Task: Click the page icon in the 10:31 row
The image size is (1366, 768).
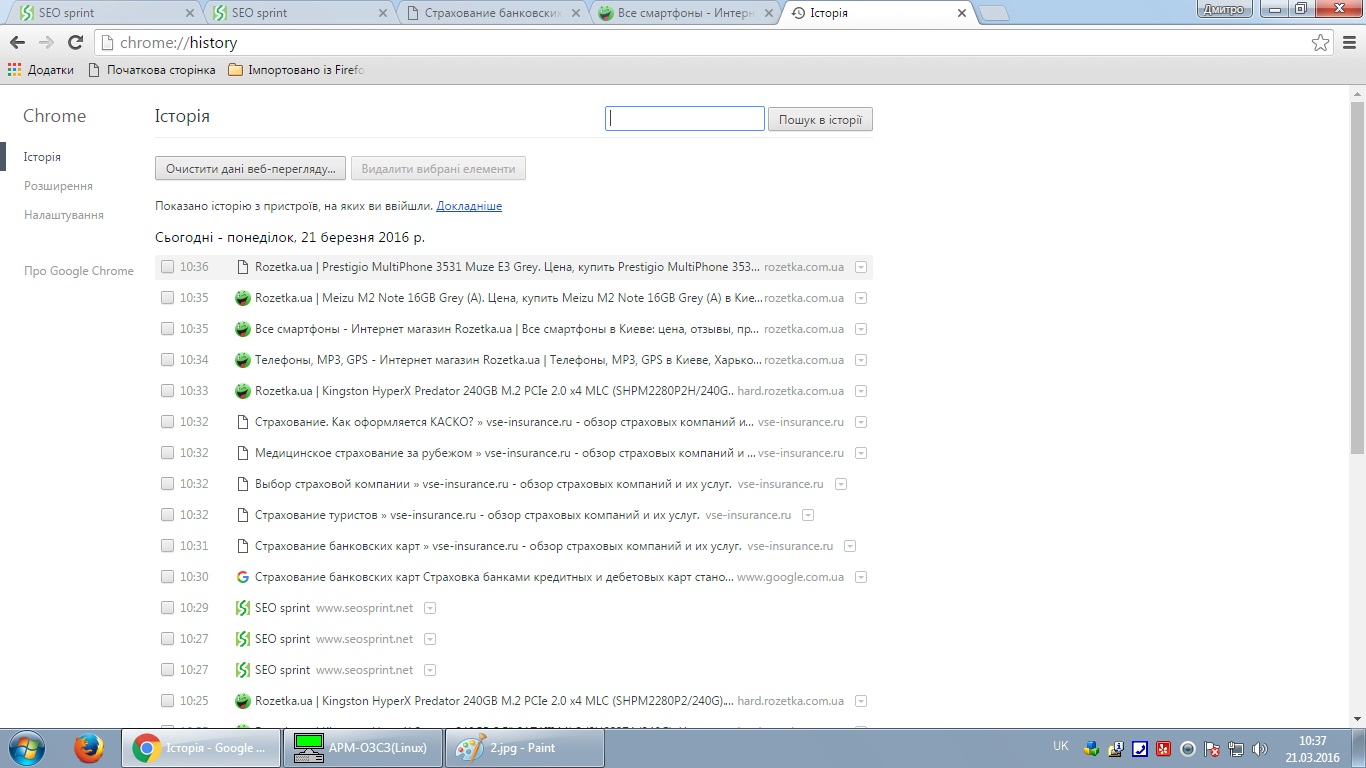Action: [x=242, y=546]
